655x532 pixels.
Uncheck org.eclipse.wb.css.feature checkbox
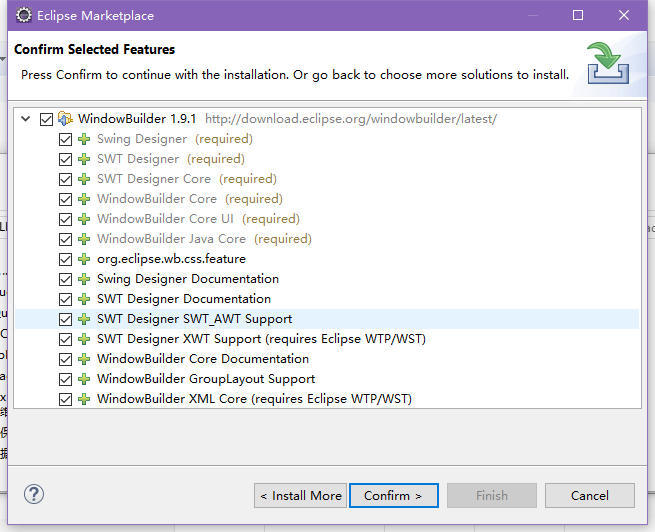[65, 260]
